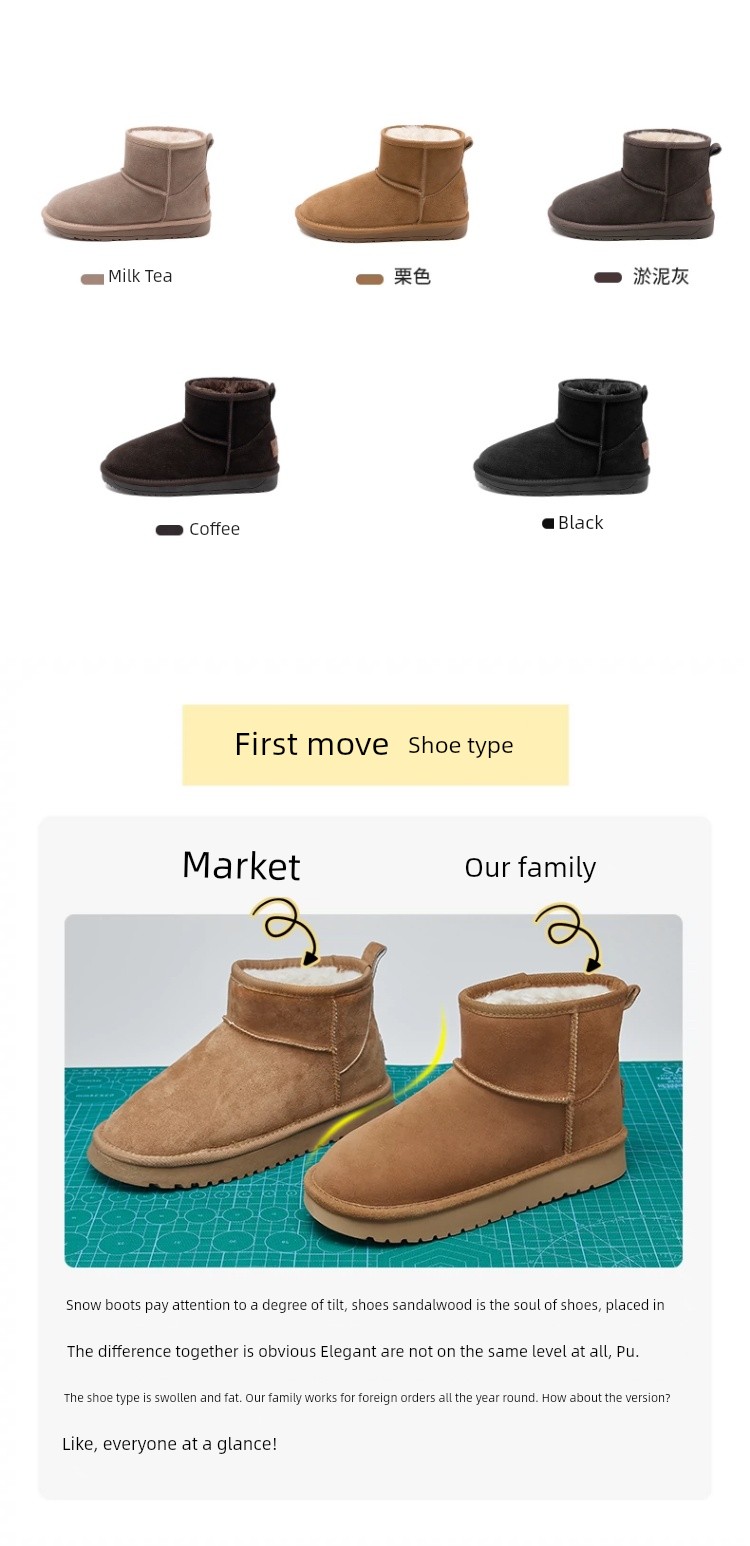Screen dimensions: 750x1546
Task: Select the chestnut 栗色 color swatch
Action: [x=370, y=279]
